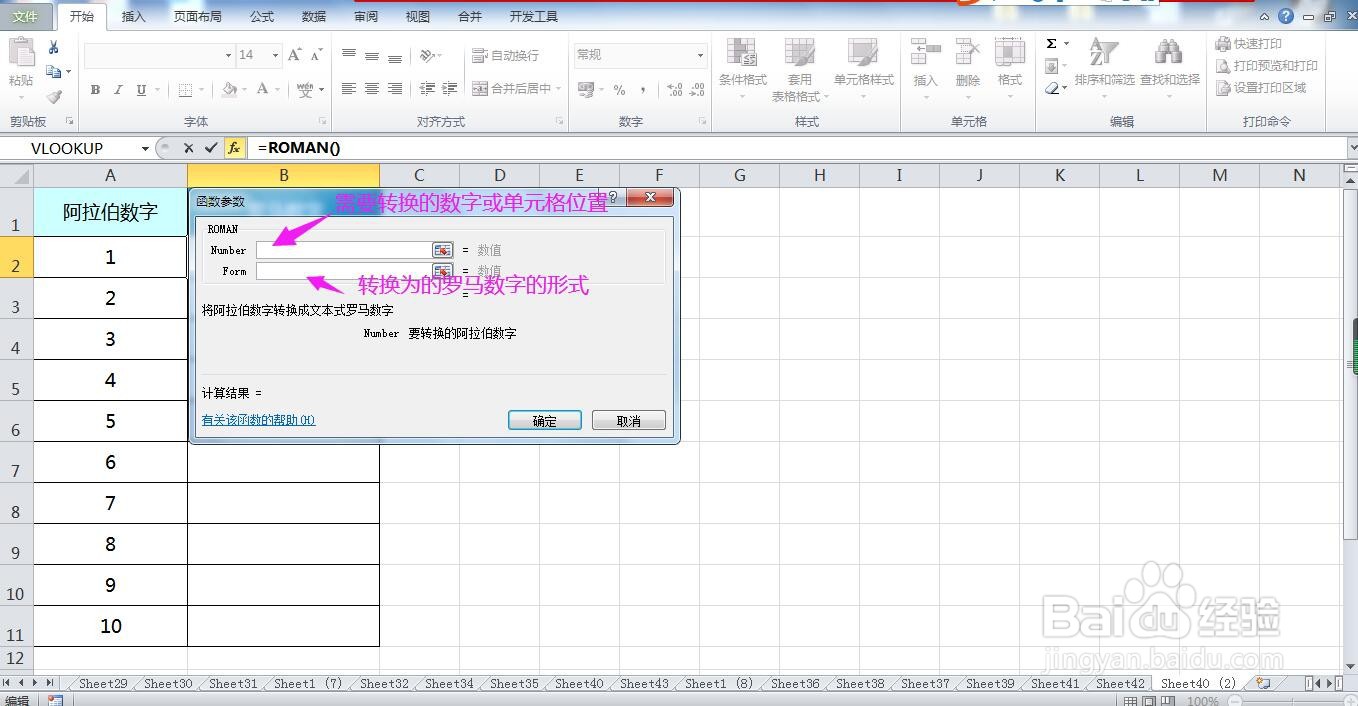Open the Name Box dropdown showing VLOOKUP
Image resolution: width=1358 pixels, height=706 pixels.
pos(145,148)
